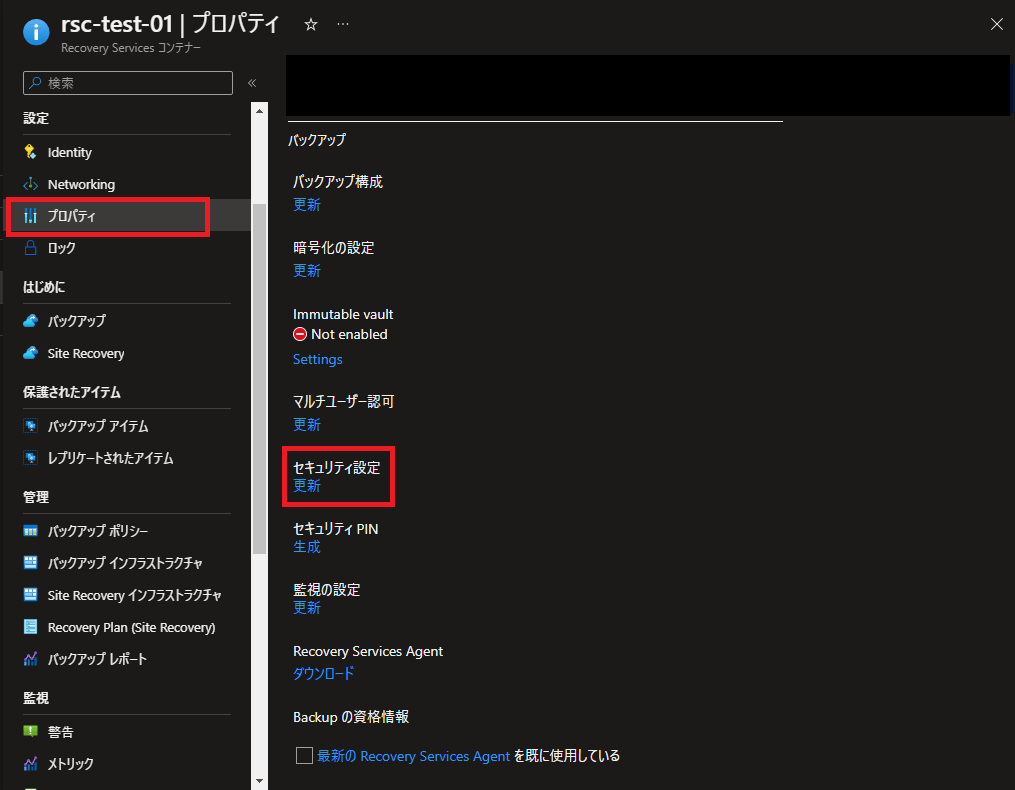1015x790 pixels.
Task: Click 生成 to generate Security PIN
Action: (307, 547)
